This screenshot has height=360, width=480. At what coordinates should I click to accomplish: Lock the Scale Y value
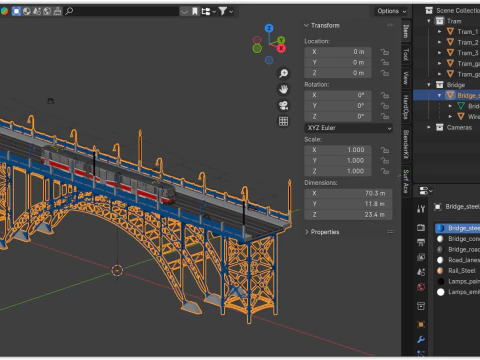[385, 161]
